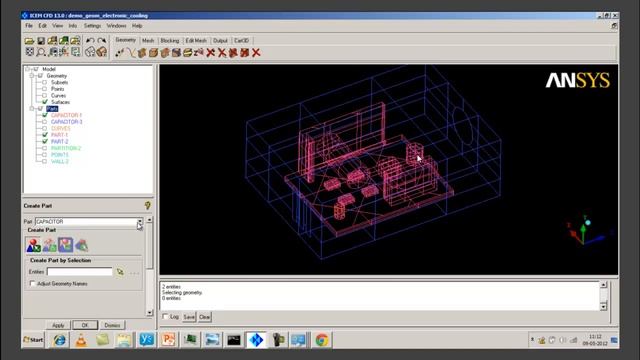Click the Delete Any Entity red X
This screenshot has height=360, width=640.
(x=256, y=53)
